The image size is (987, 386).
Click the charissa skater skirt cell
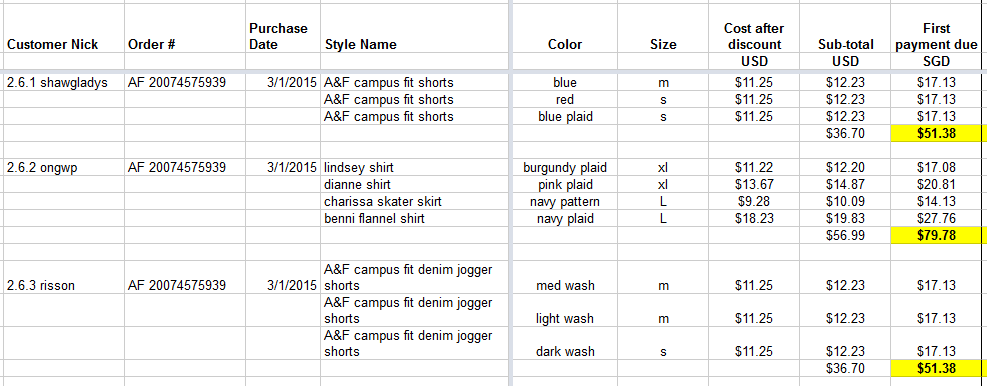coord(415,202)
